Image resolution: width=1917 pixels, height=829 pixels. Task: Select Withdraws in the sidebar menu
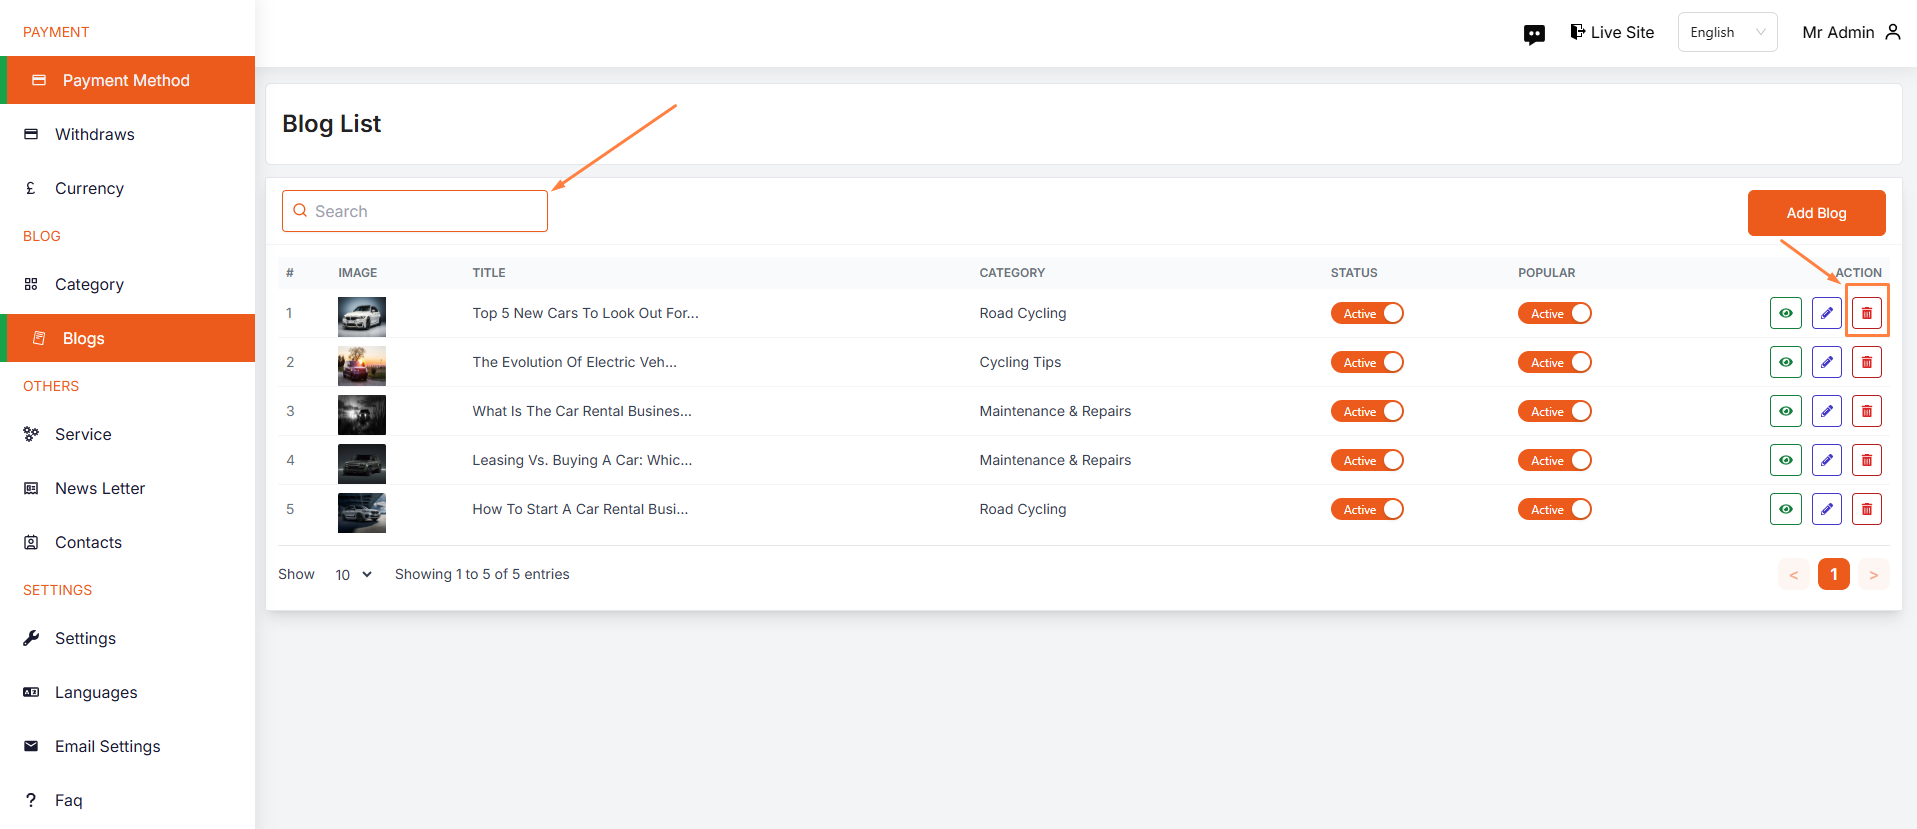point(94,134)
